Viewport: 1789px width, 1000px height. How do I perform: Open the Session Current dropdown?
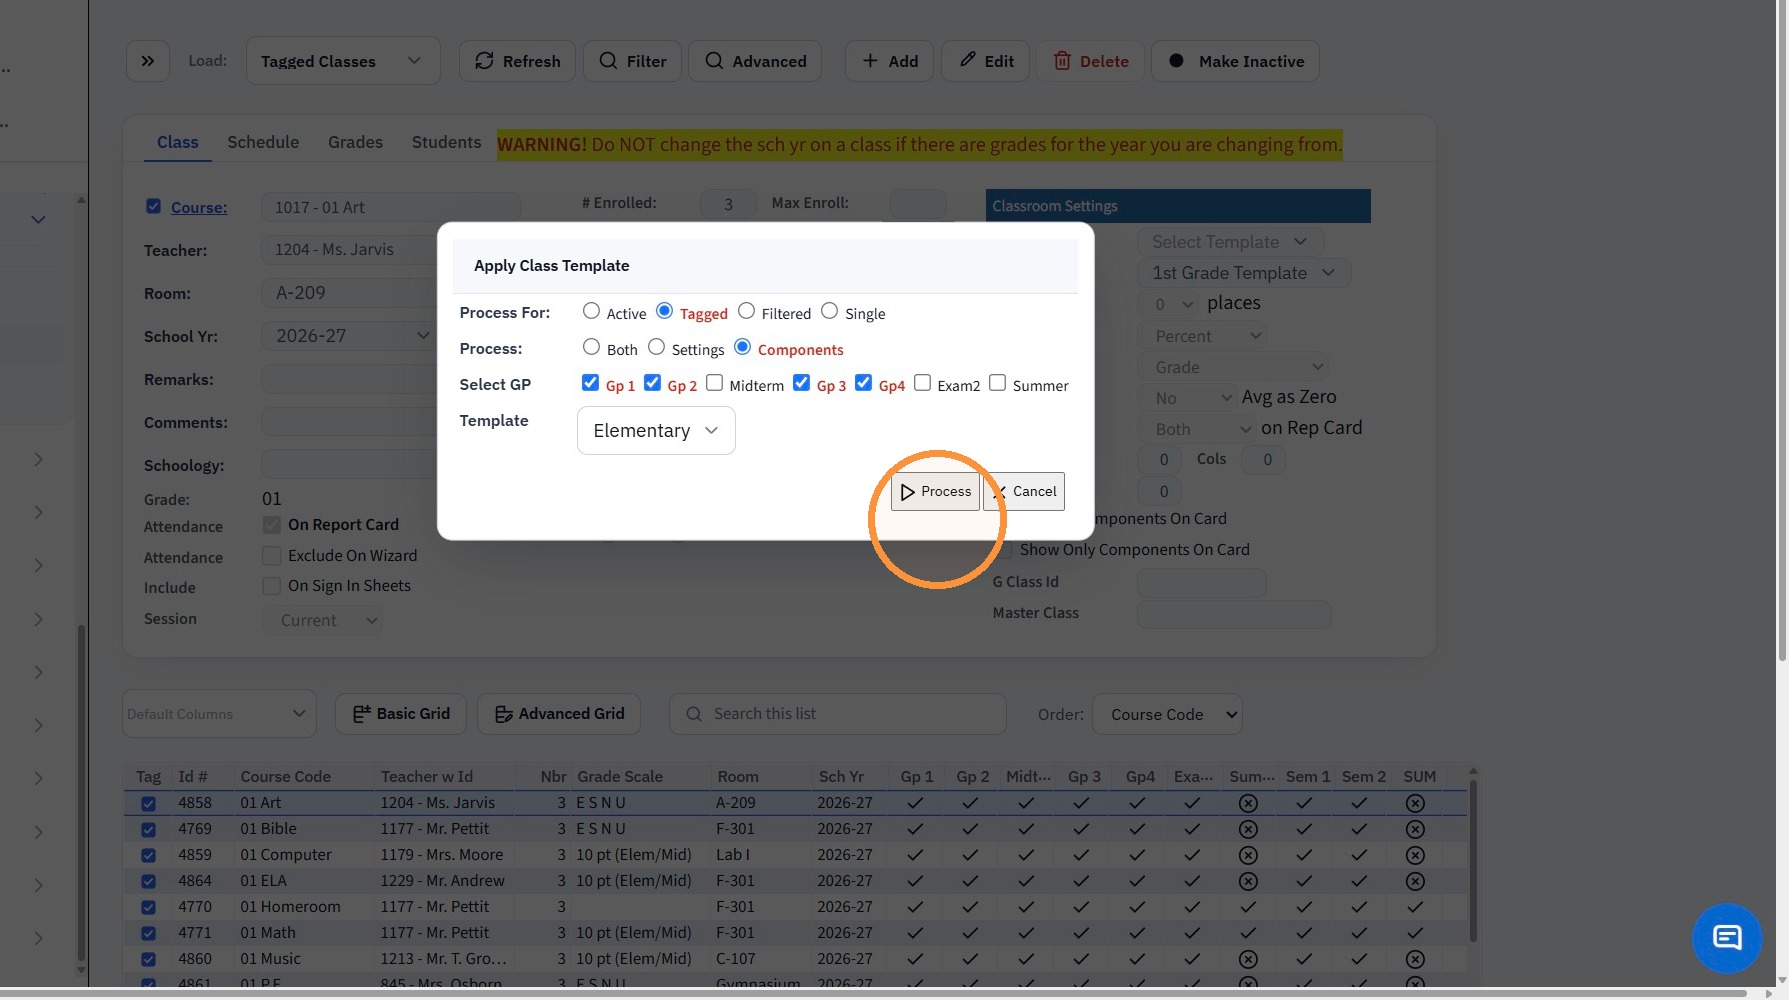[322, 620]
